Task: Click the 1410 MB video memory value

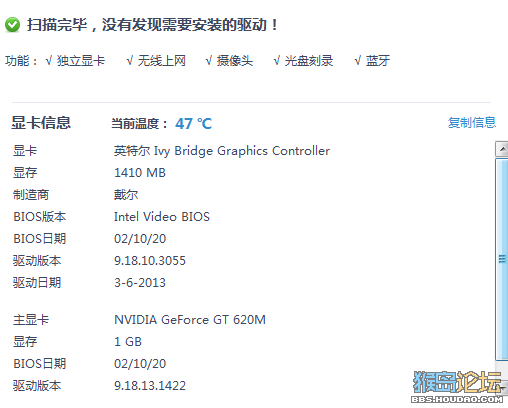Action: (140, 173)
